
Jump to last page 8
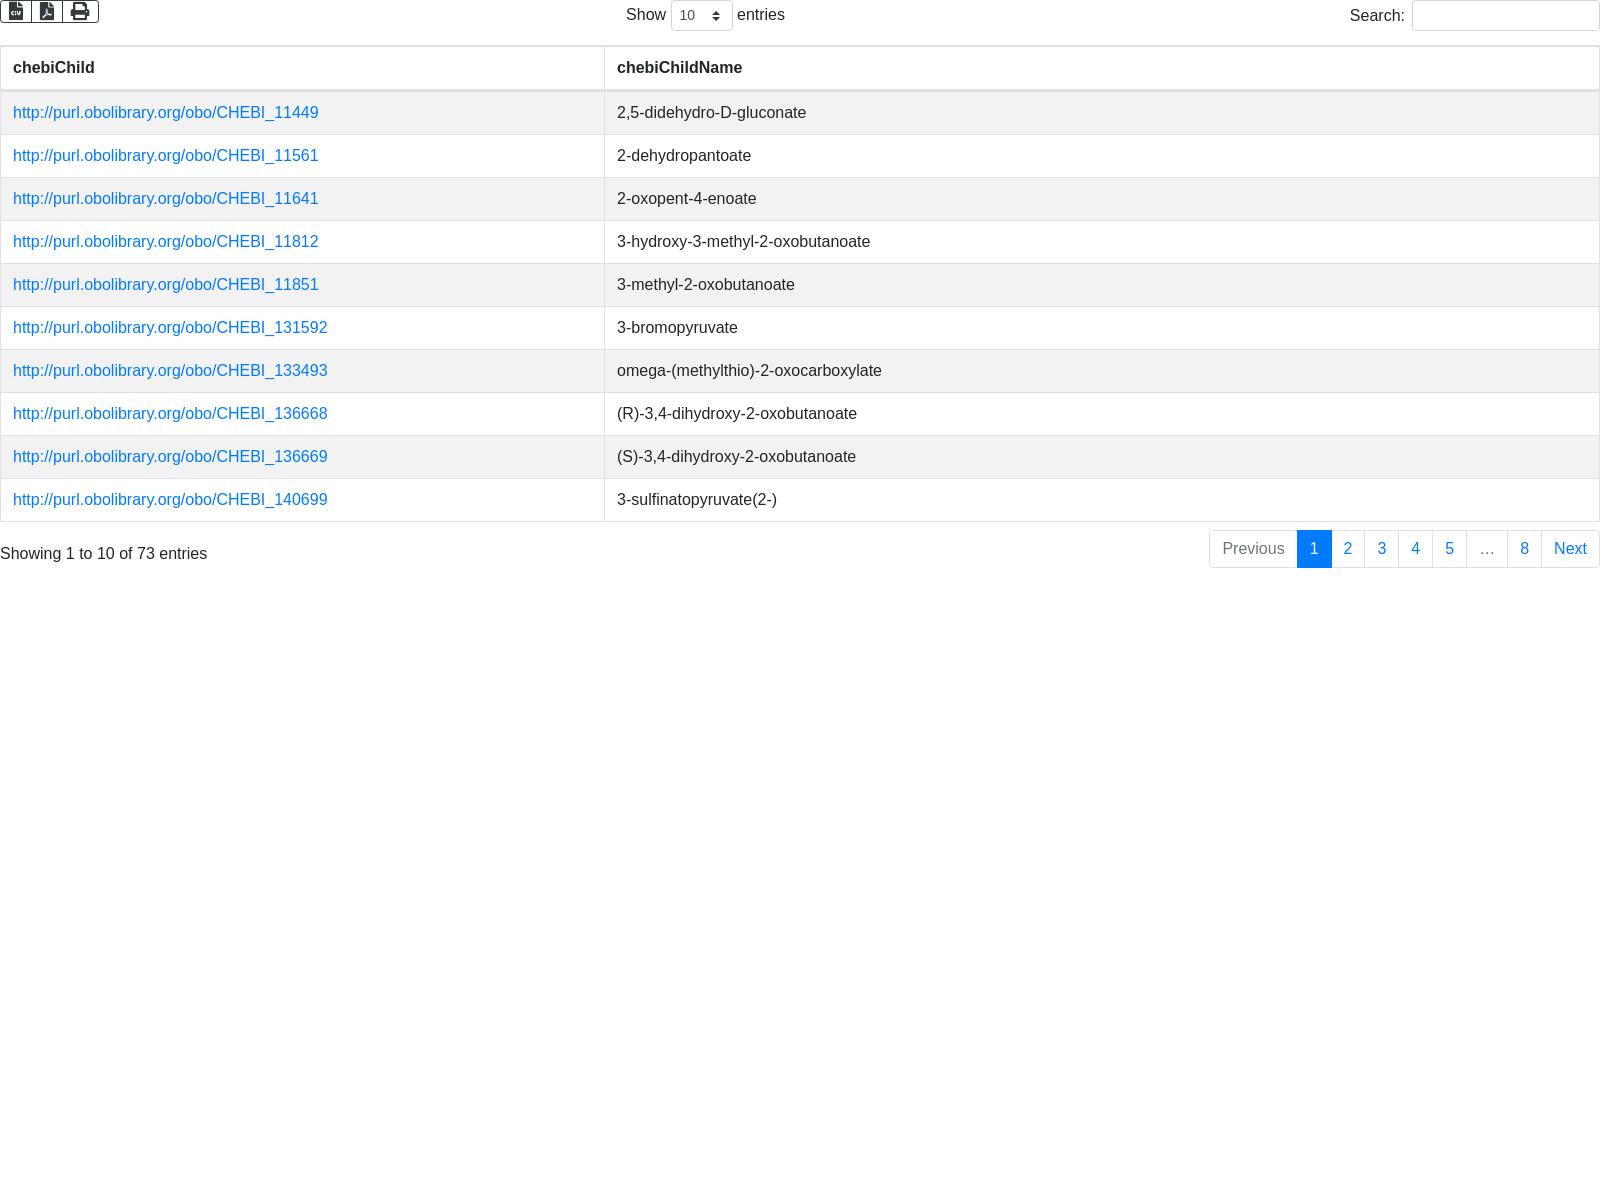click(x=1524, y=549)
